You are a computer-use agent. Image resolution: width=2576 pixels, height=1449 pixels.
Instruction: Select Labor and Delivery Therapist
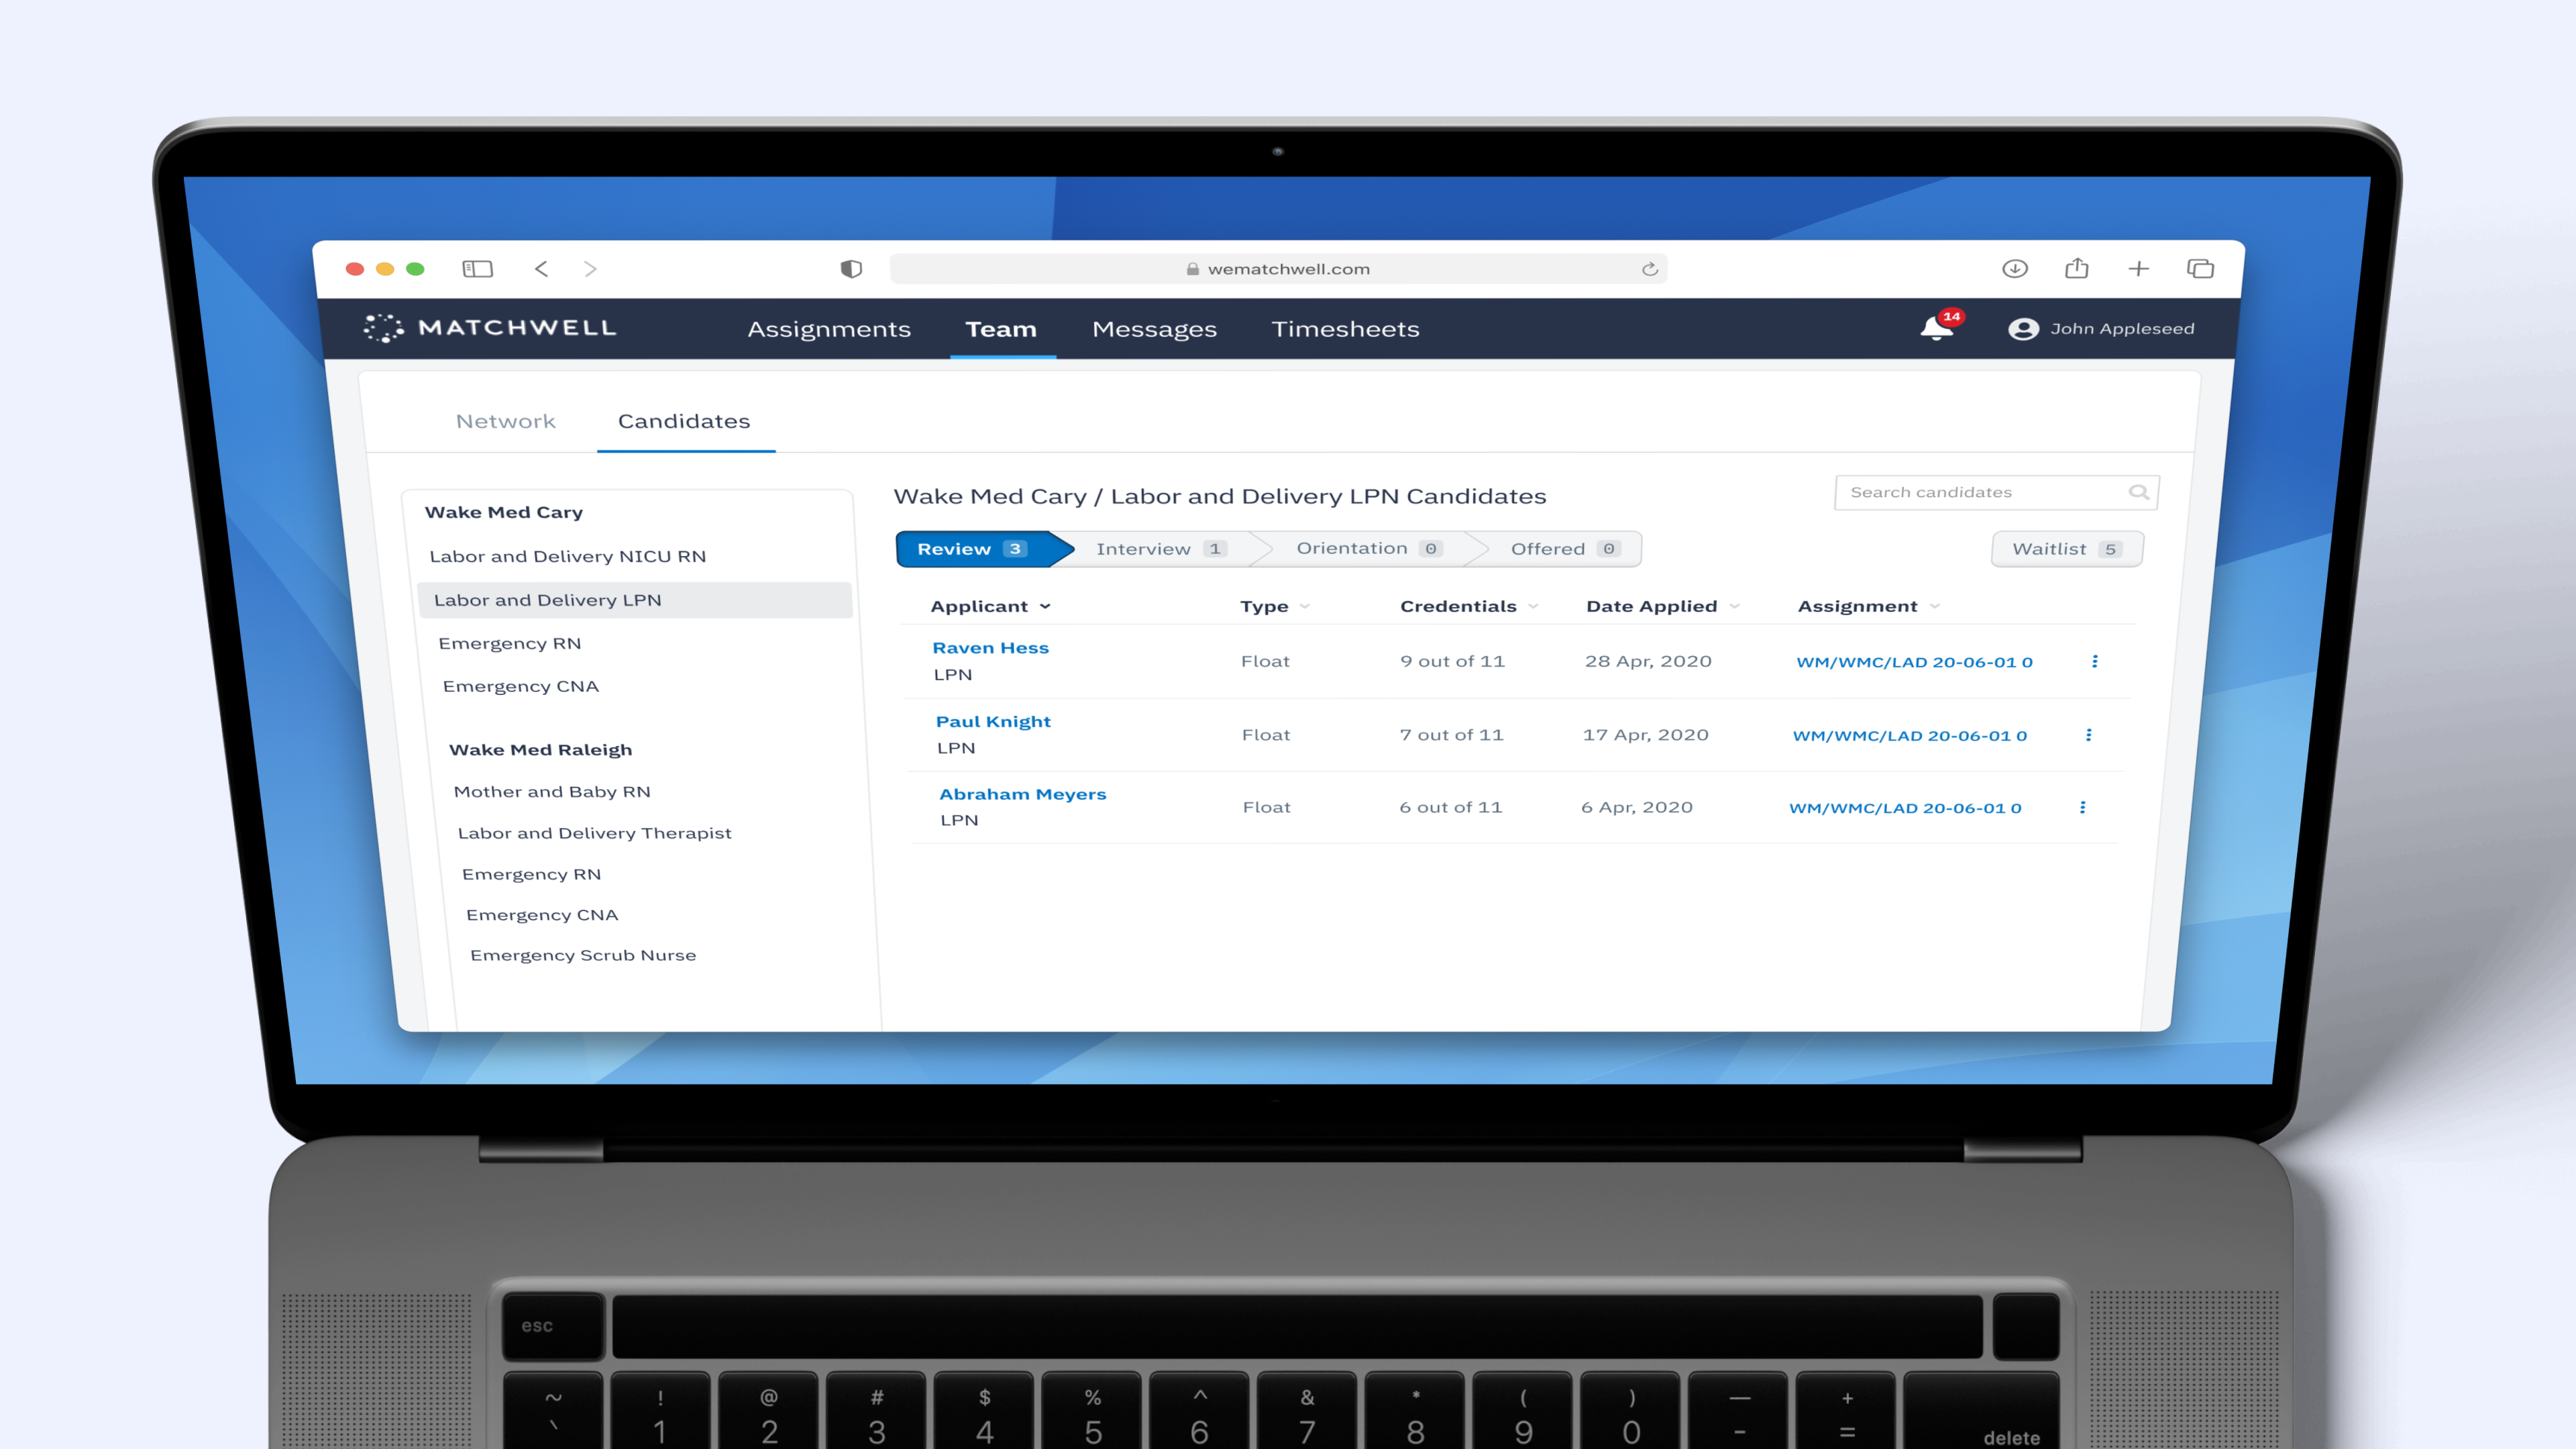(594, 833)
